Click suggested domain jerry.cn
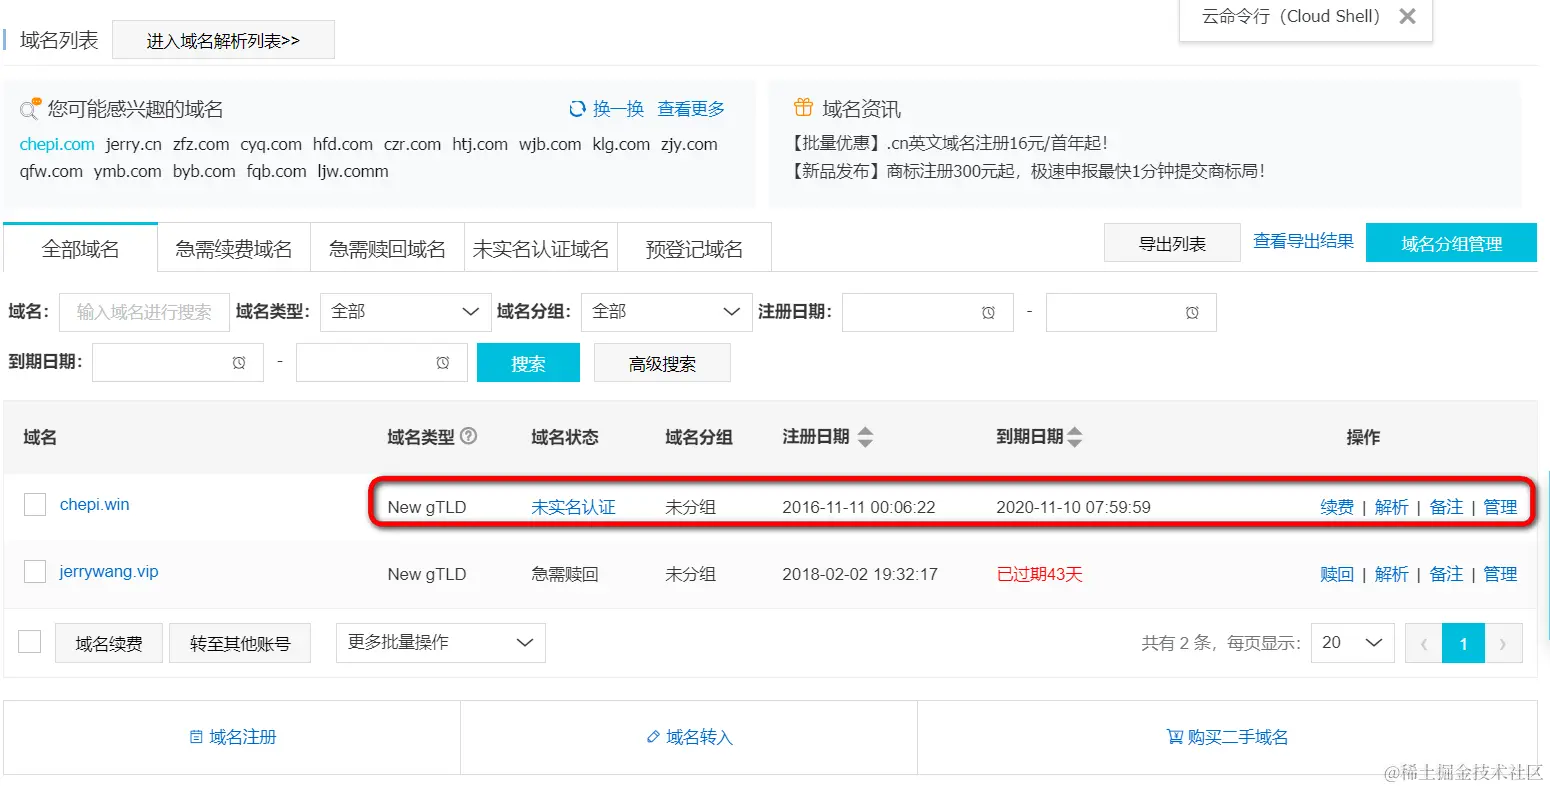Viewport: 1550px width, 789px height. (134, 144)
